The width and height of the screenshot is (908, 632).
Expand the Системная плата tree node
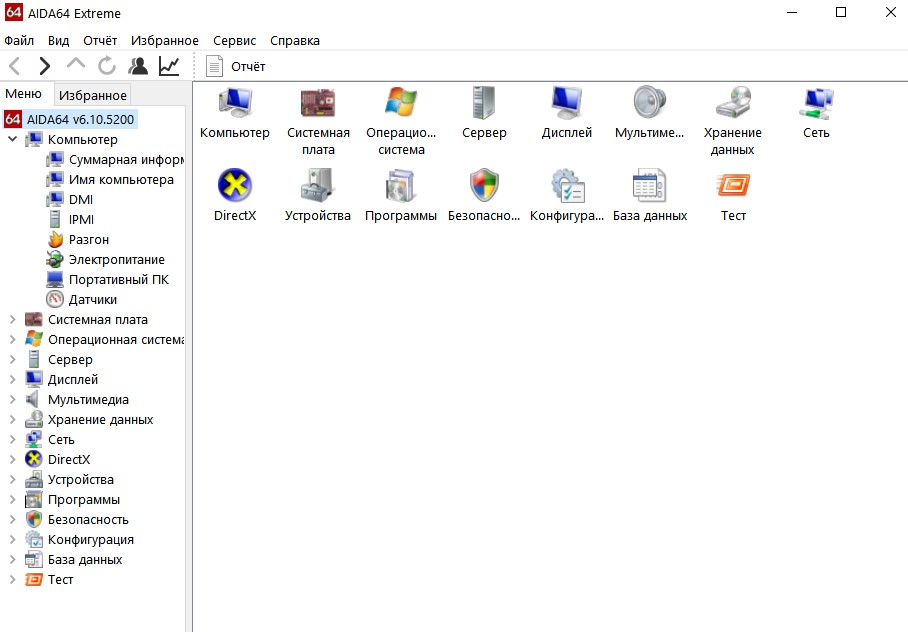[12, 320]
